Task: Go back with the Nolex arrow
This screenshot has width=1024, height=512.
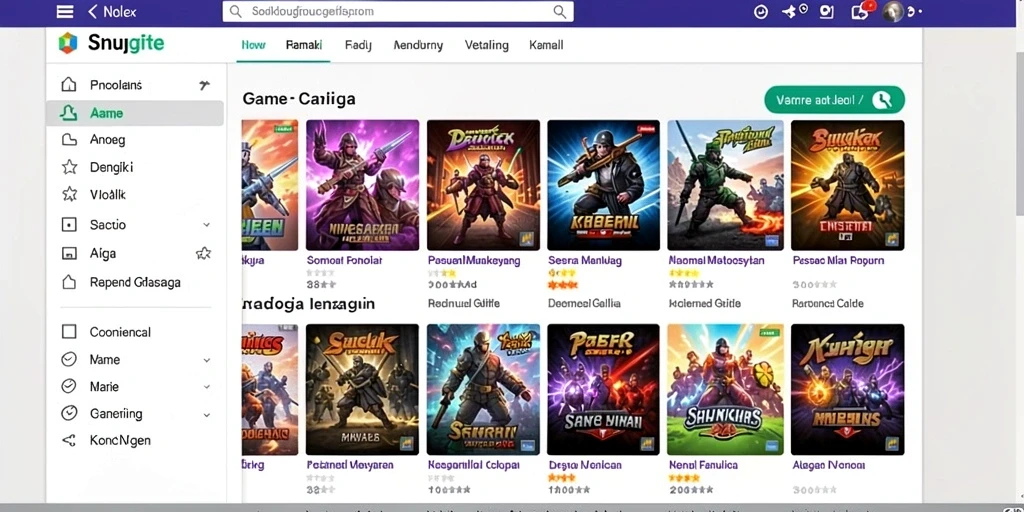Action: [93, 11]
